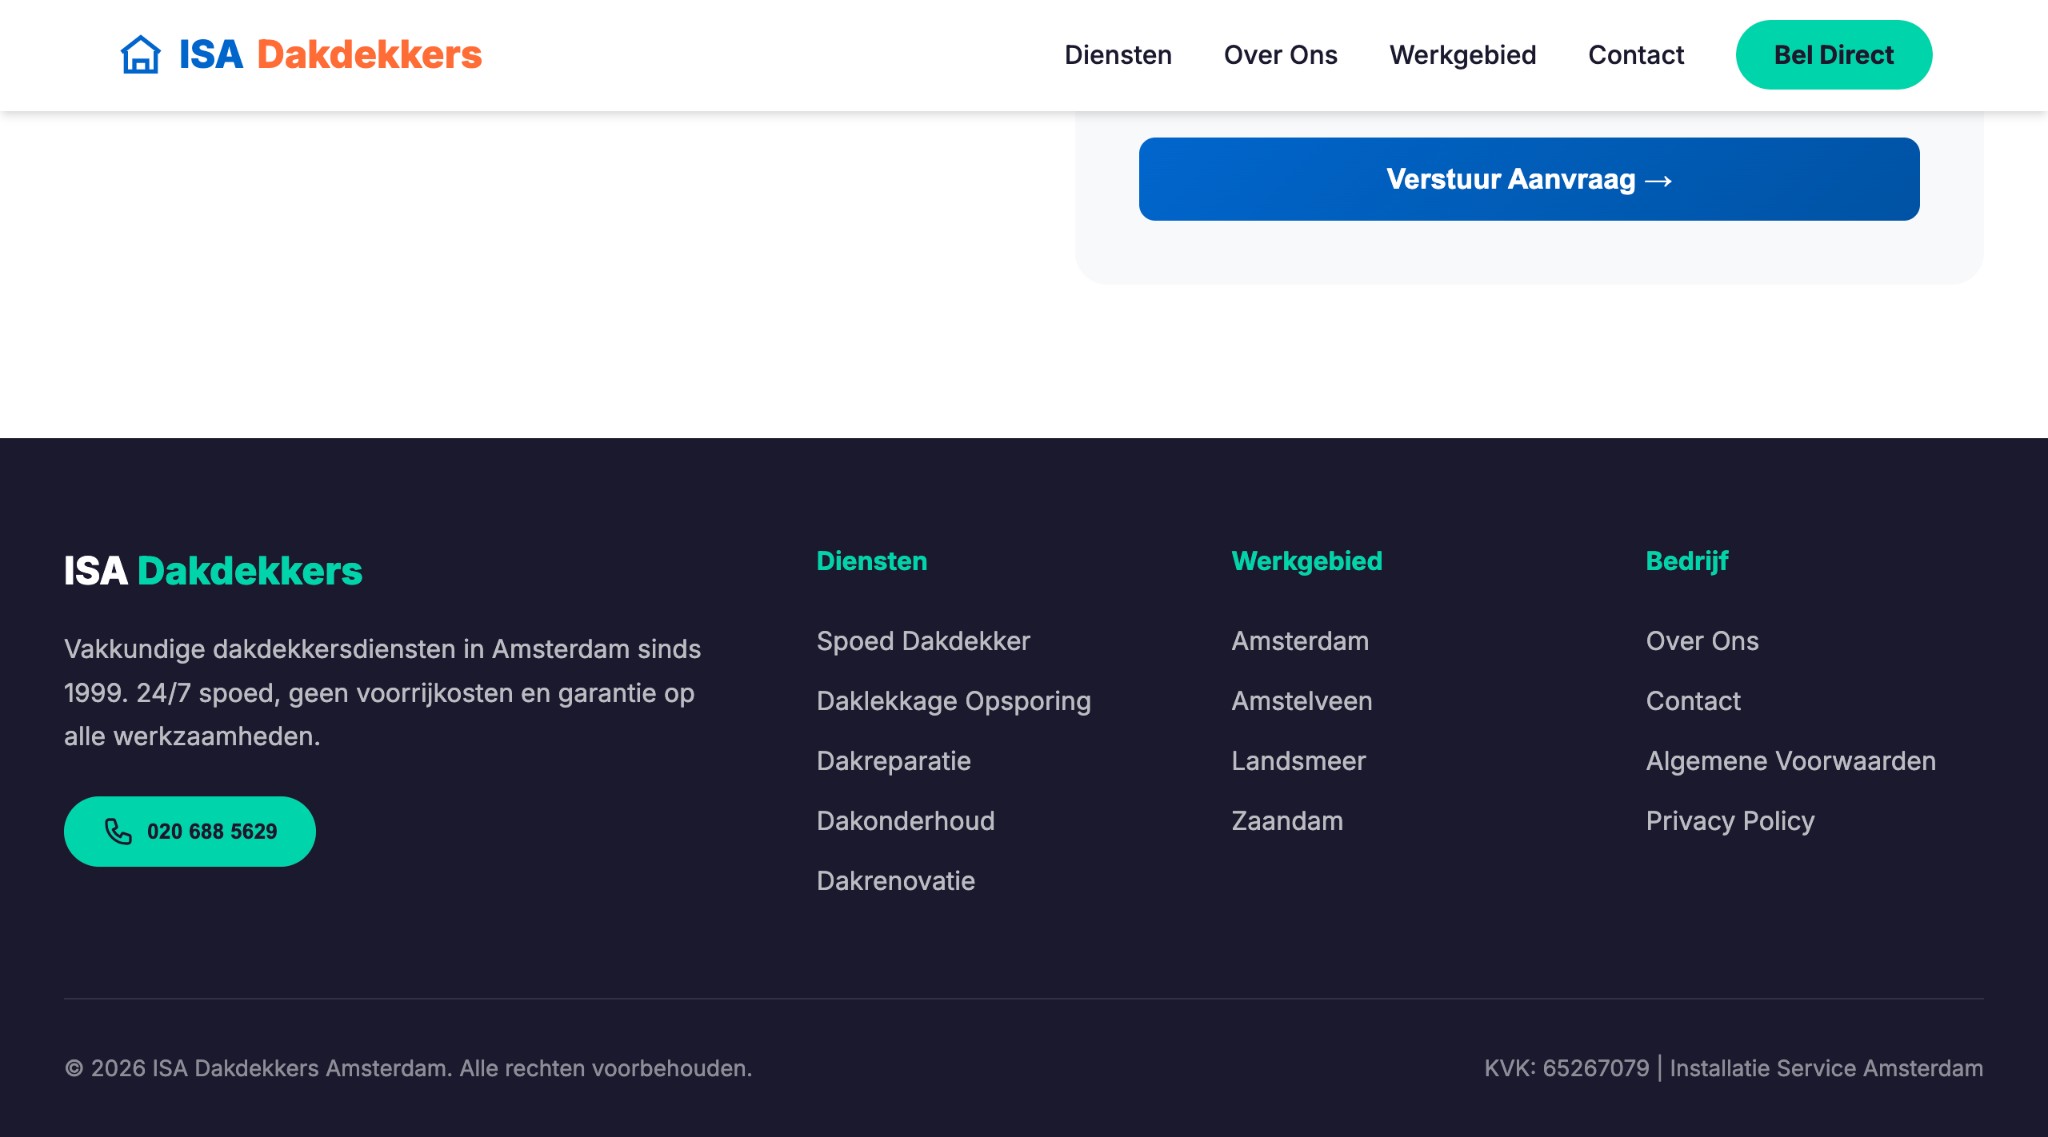Viewport: 2048px width, 1137px height.
Task: Call via the 020 688 5629 button
Action: click(189, 831)
